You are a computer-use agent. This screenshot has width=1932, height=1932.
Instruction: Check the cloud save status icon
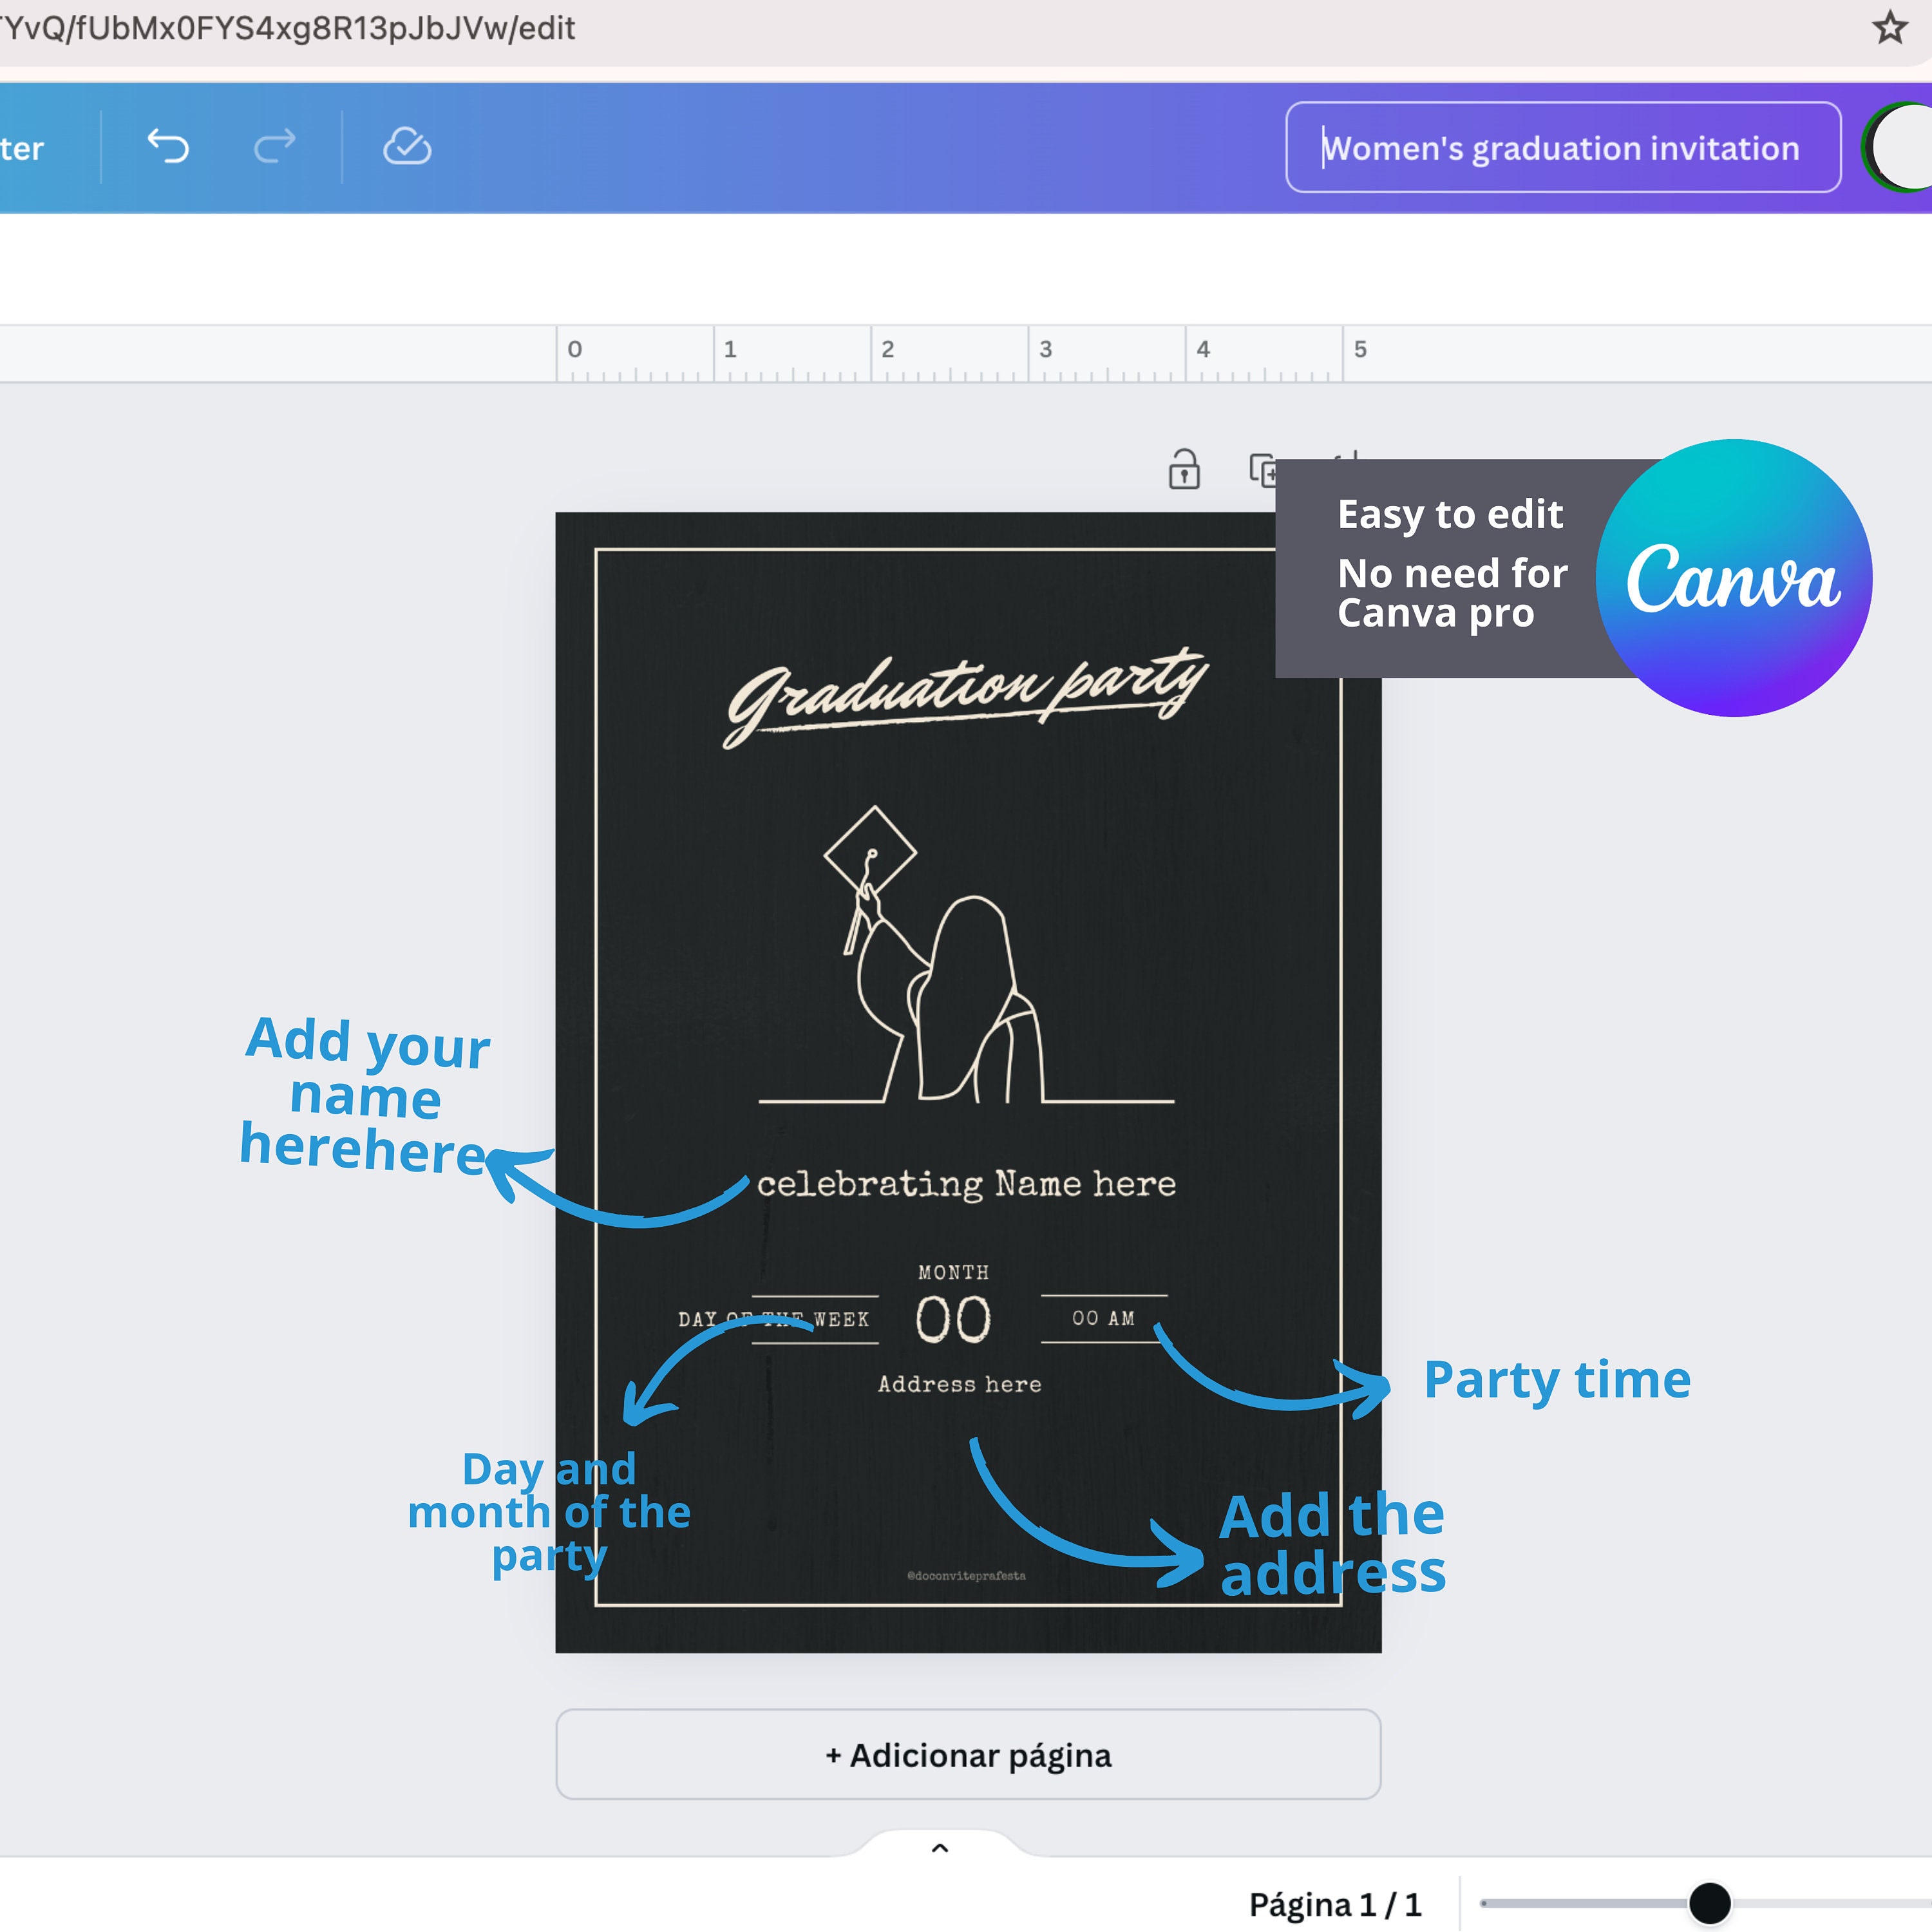[406, 147]
